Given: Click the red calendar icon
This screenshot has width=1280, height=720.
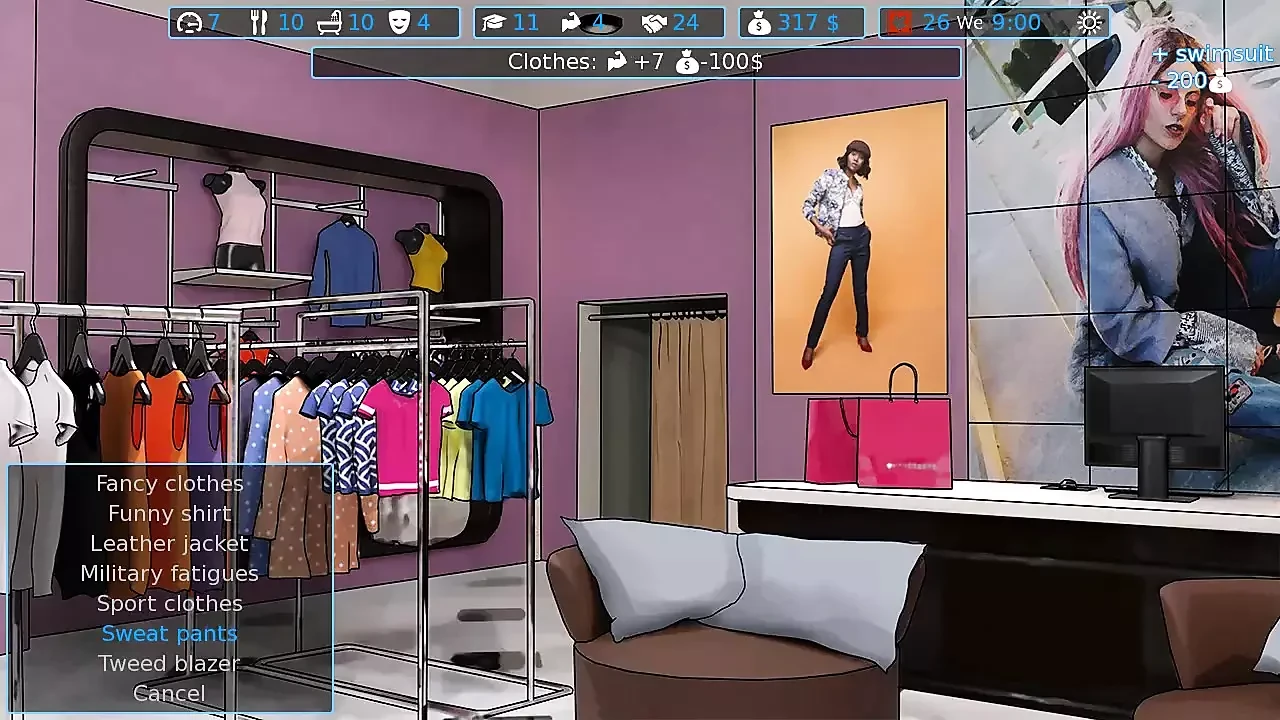Looking at the screenshot, I should [899, 22].
